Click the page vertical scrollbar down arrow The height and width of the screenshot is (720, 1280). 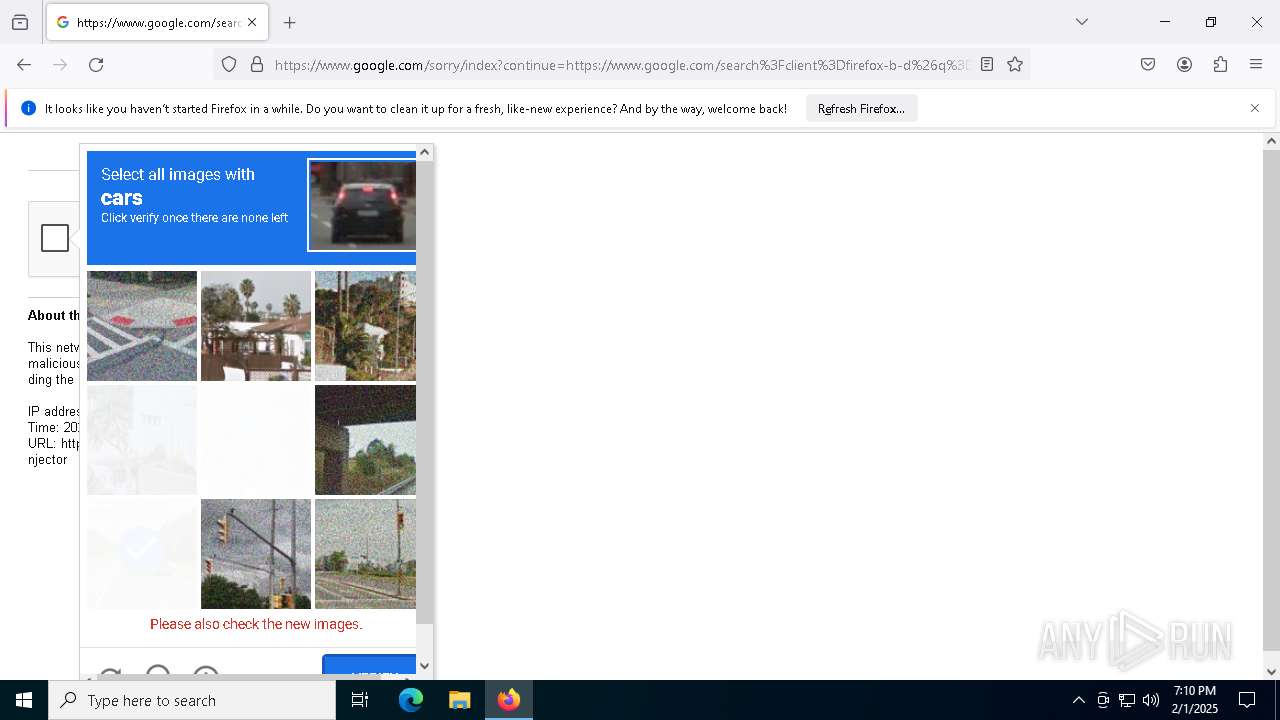pyautogui.click(x=1271, y=672)
